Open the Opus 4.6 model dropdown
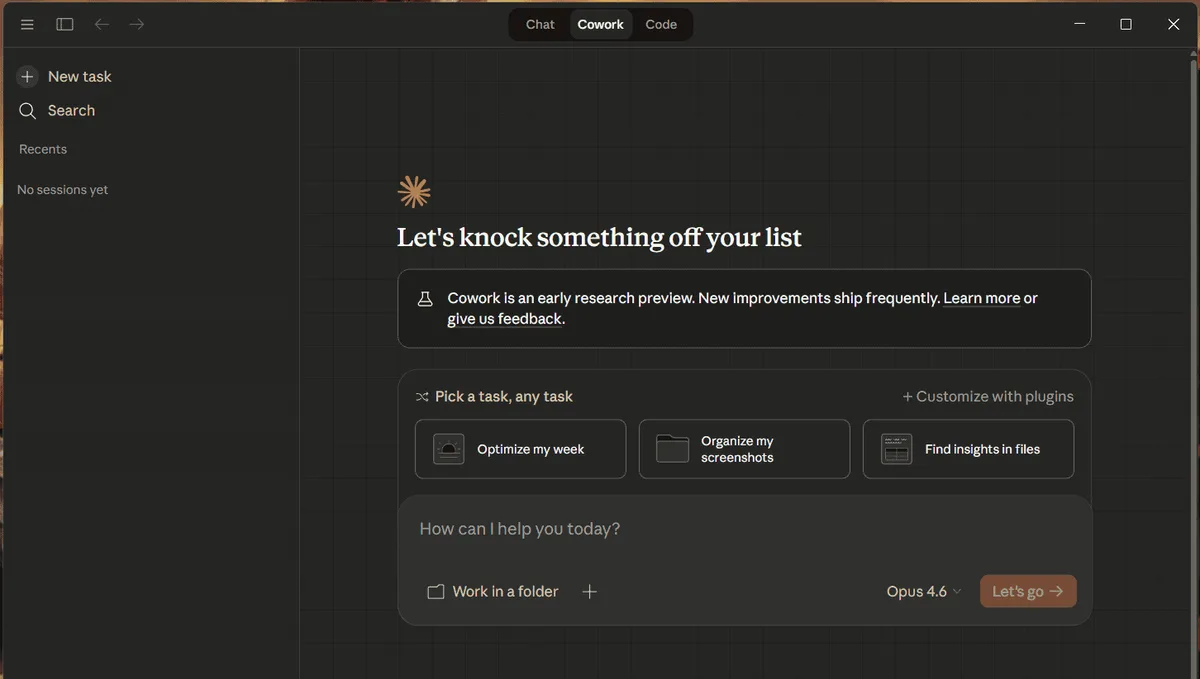This screenshot has height=679, width=1200. (x=924, y=592)
